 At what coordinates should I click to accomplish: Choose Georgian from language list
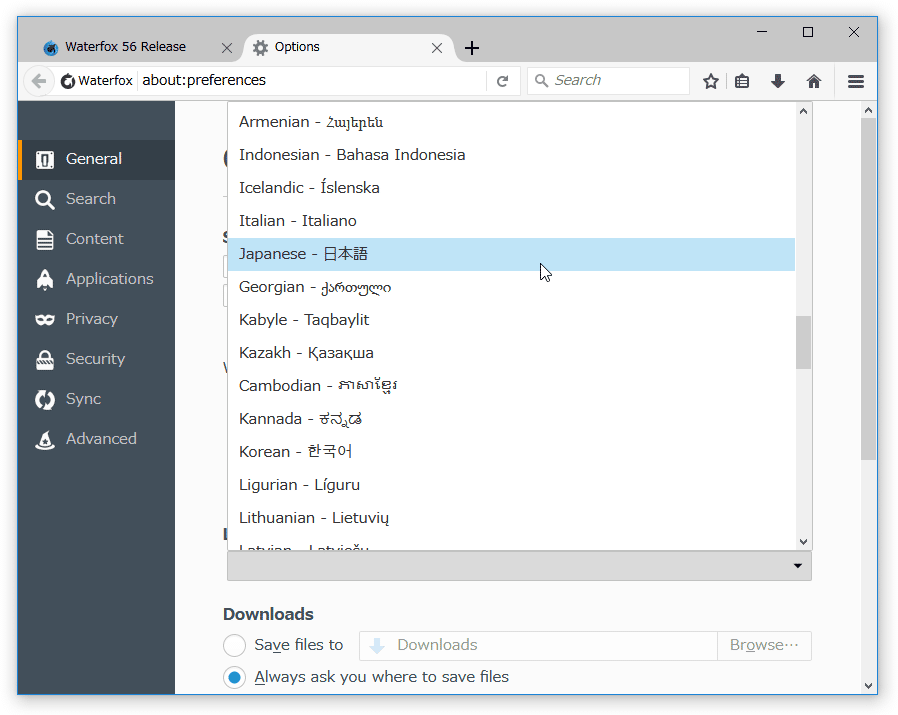click(x=511, y=287)
